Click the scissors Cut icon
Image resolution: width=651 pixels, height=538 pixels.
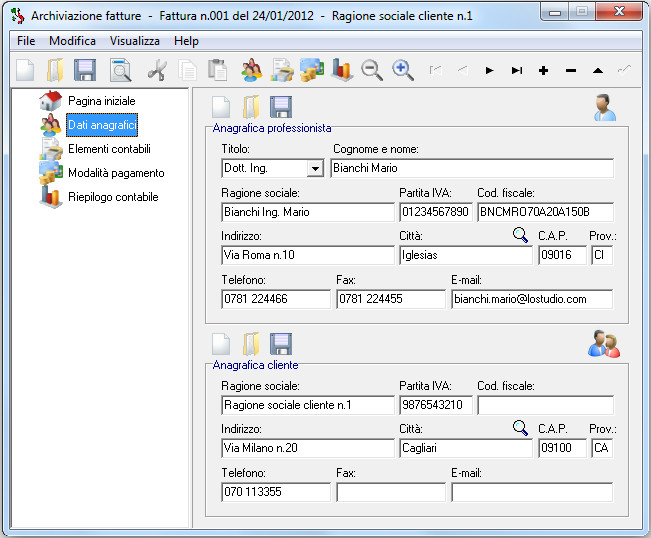coord(157,70)
